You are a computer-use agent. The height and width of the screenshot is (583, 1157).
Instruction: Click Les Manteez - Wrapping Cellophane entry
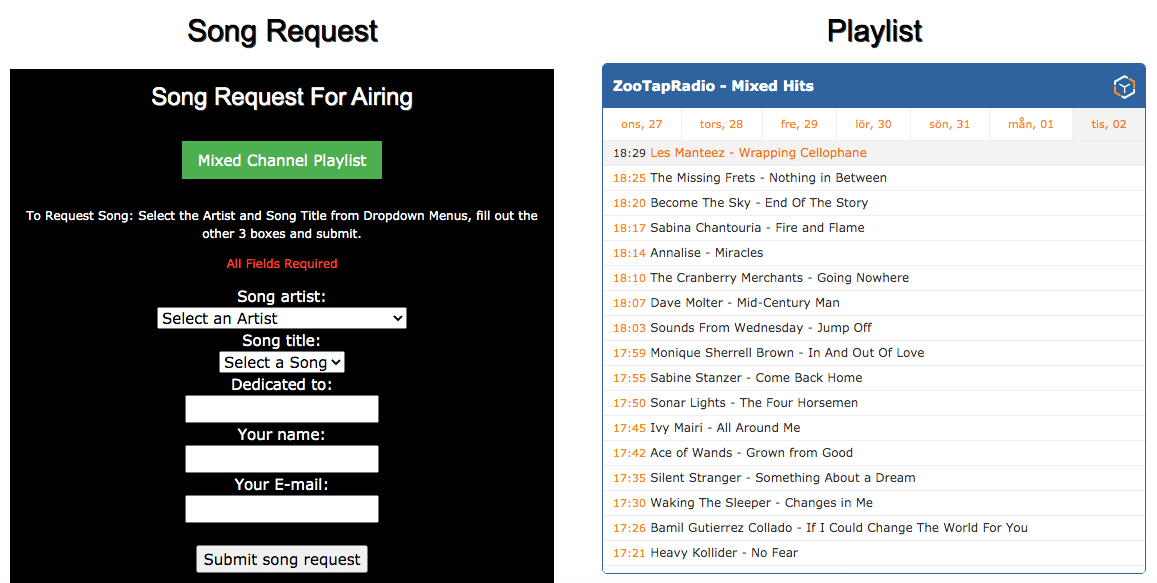click(x=758, y=153)
